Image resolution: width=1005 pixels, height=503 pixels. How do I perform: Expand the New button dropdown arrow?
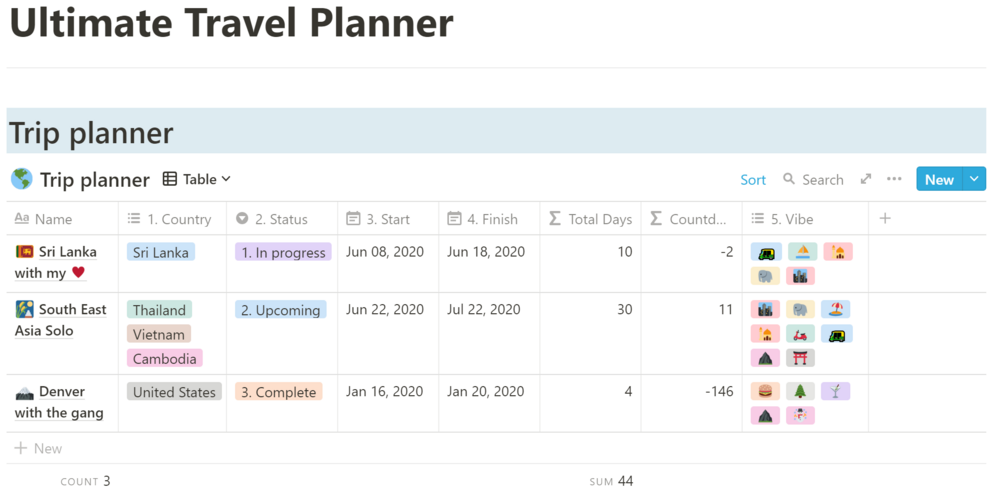[x=974, y=179]
